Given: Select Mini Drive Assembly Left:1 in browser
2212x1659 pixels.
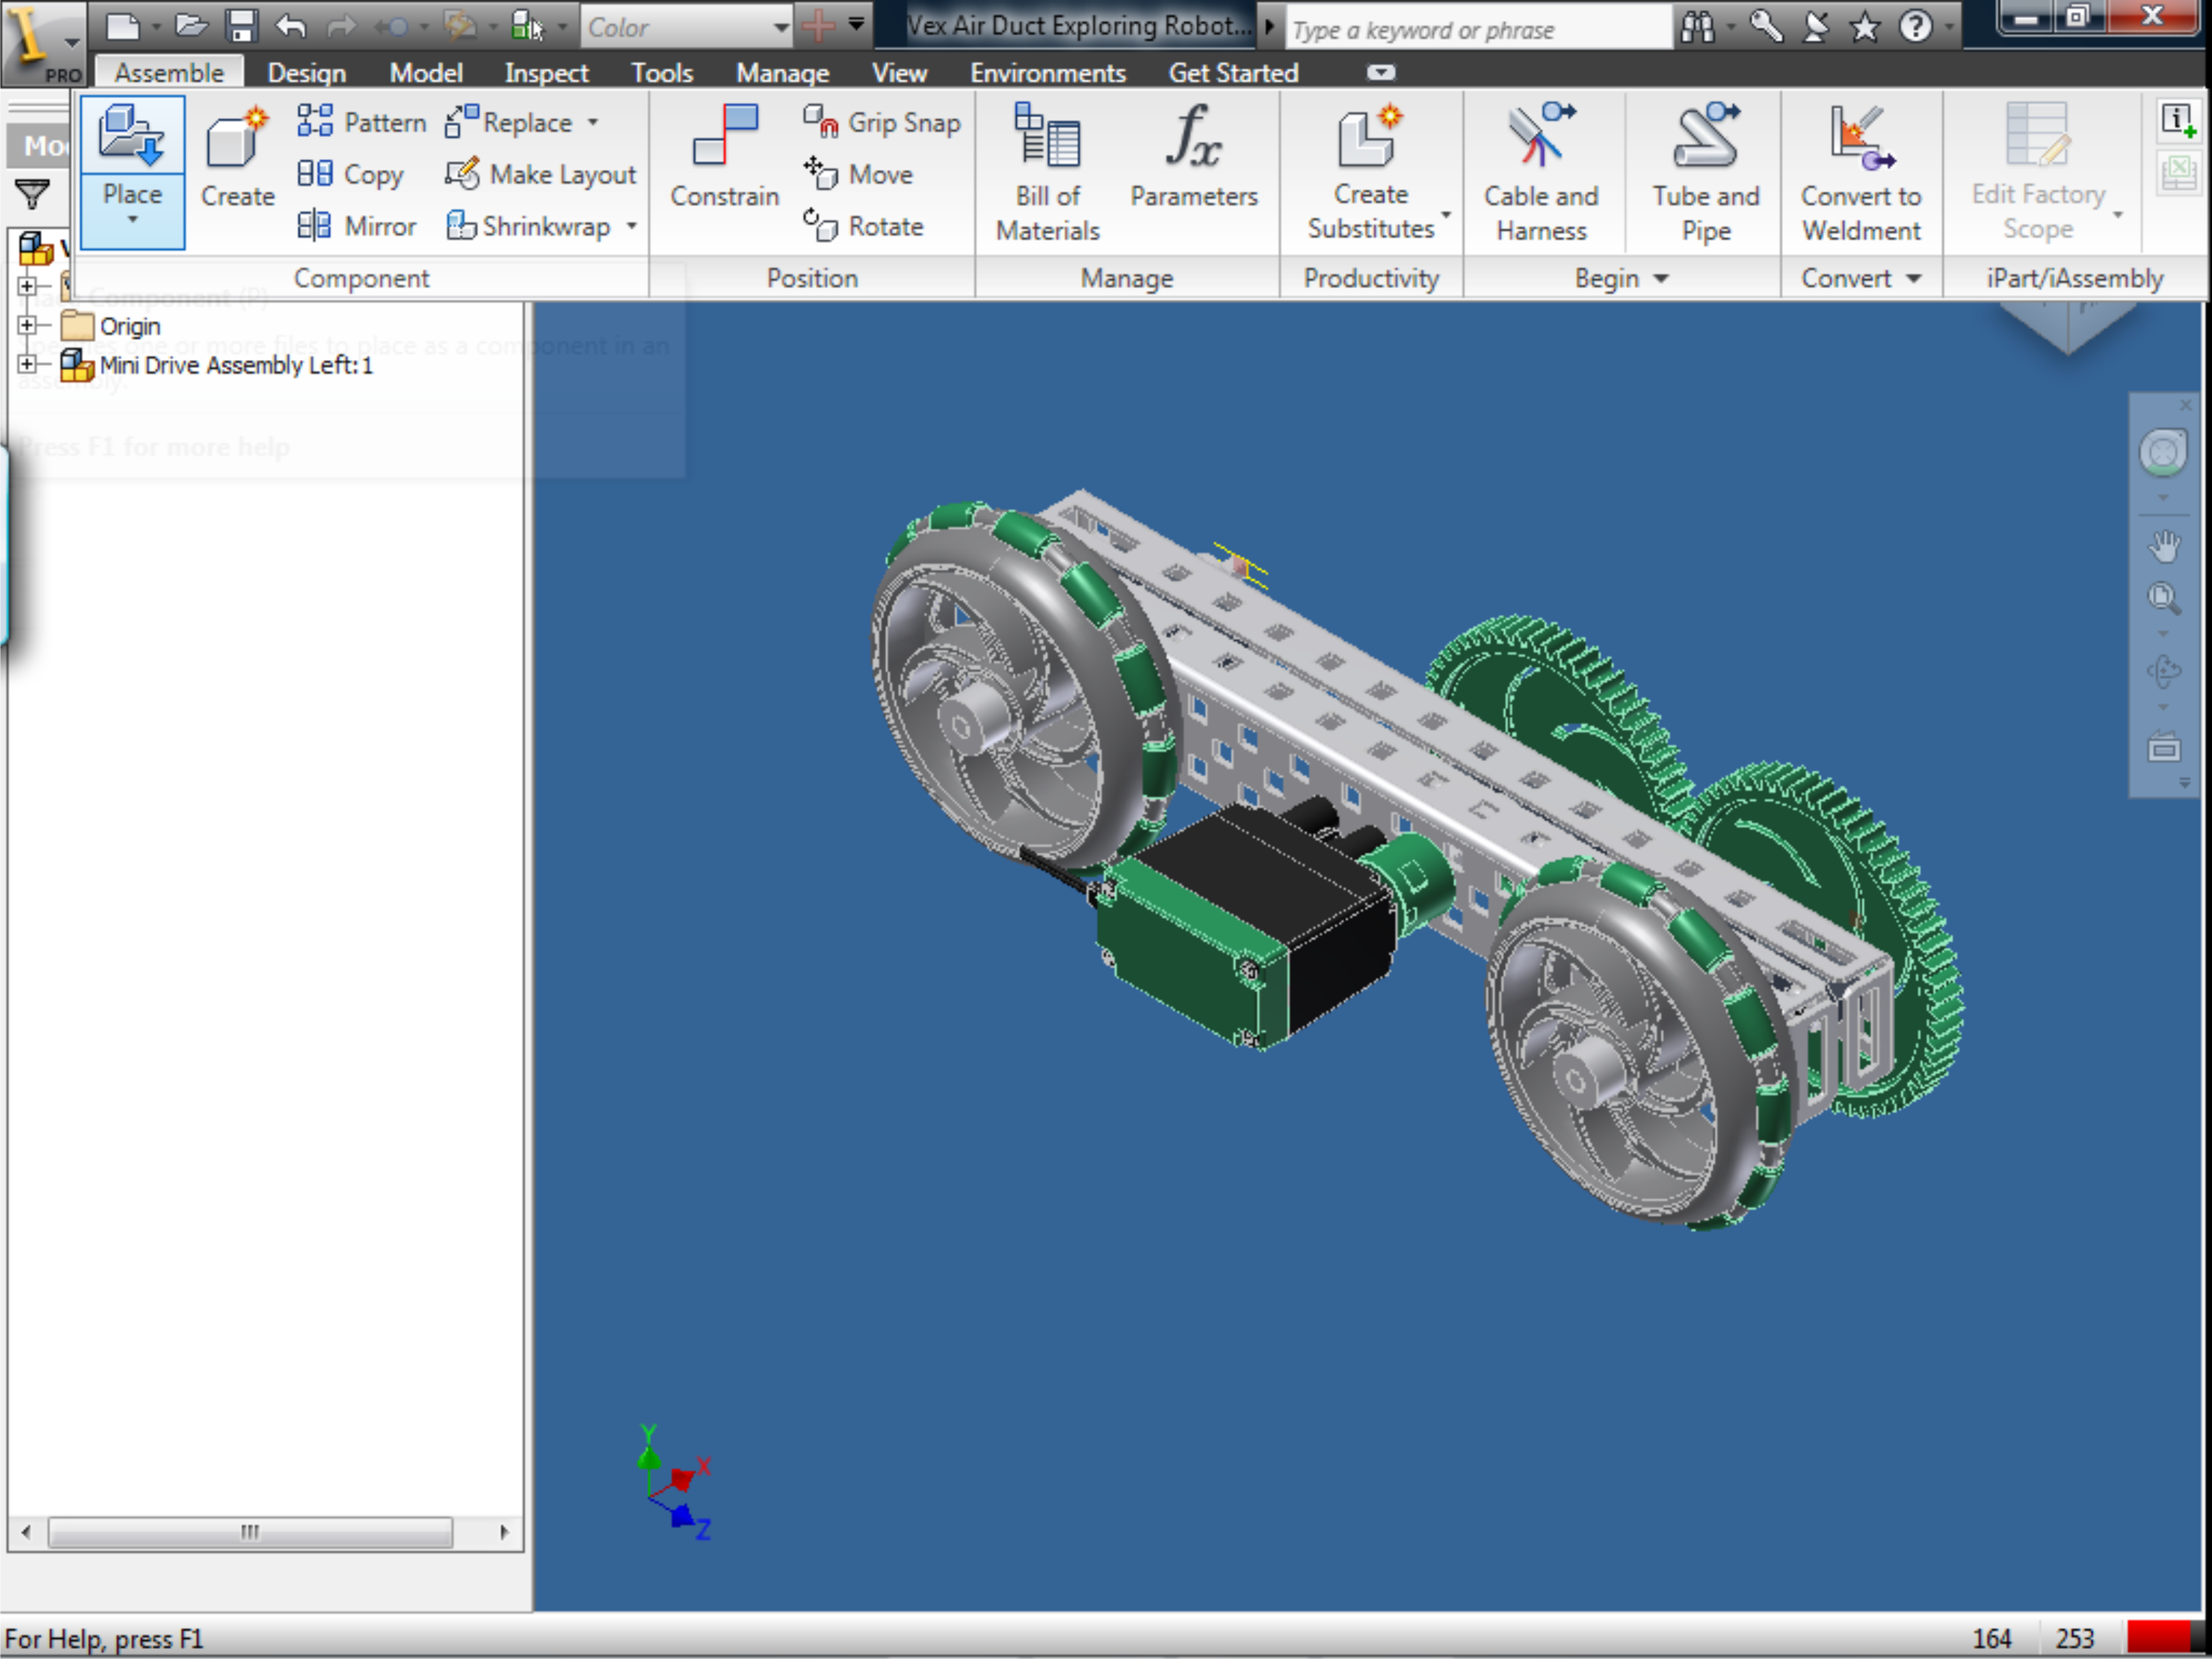Looking at the screenshot, I should [236, 365].
